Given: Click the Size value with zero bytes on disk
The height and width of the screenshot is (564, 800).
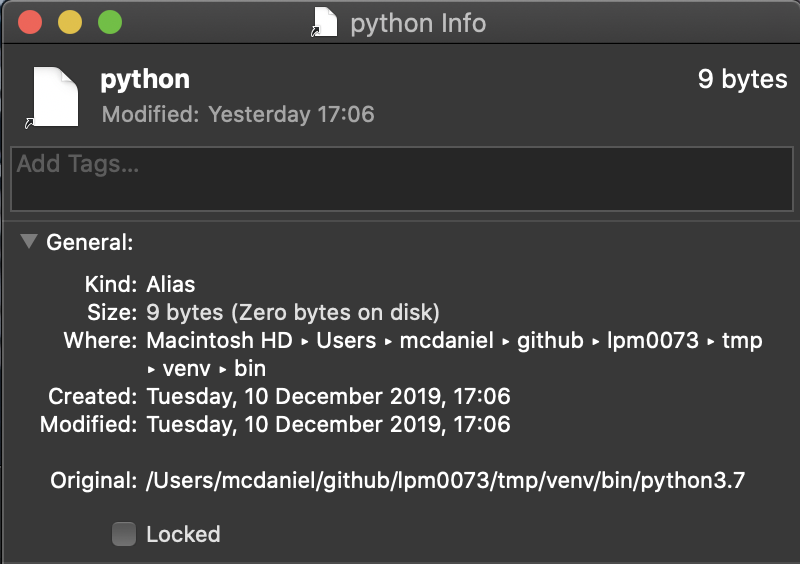Looking at the screenshot, I should [293, 312].
